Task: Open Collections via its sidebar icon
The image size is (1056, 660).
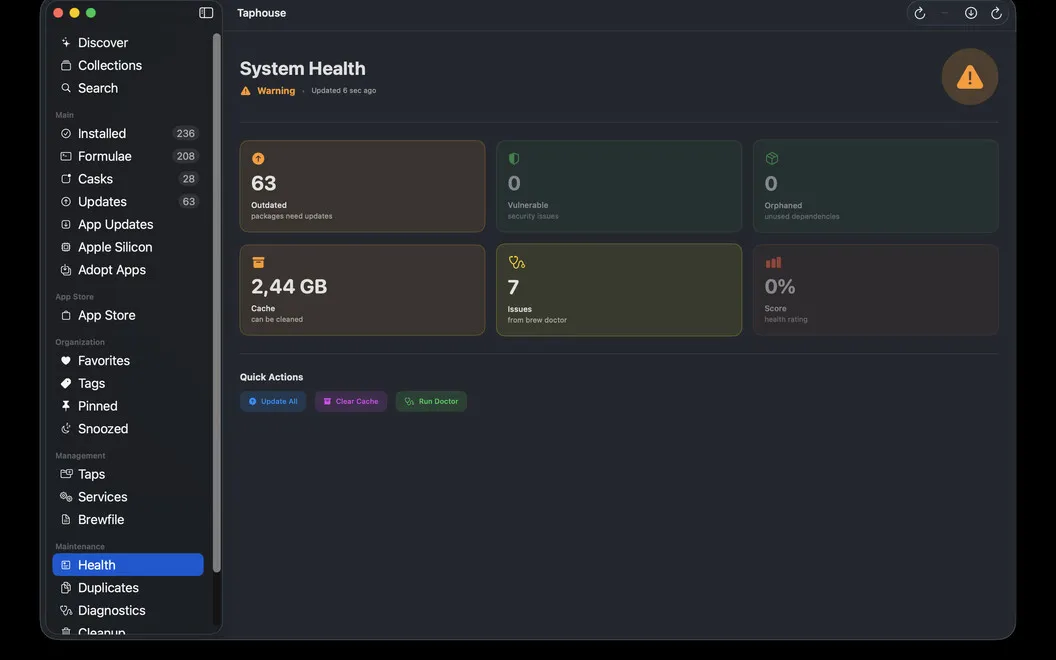Action: [66, 65]
